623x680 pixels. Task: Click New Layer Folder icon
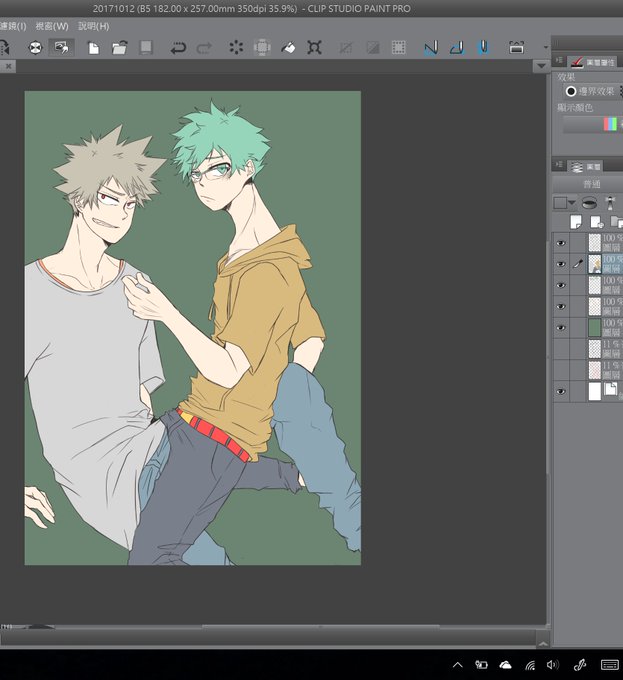[616, 222]
